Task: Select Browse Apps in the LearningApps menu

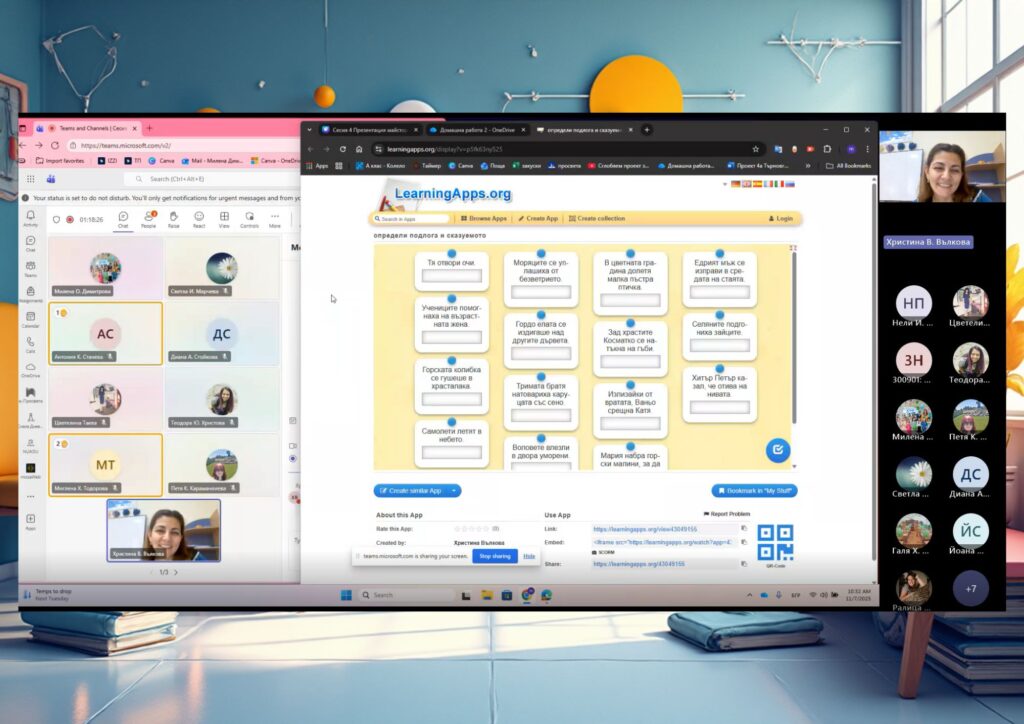Action: click(x=484, y=218)
